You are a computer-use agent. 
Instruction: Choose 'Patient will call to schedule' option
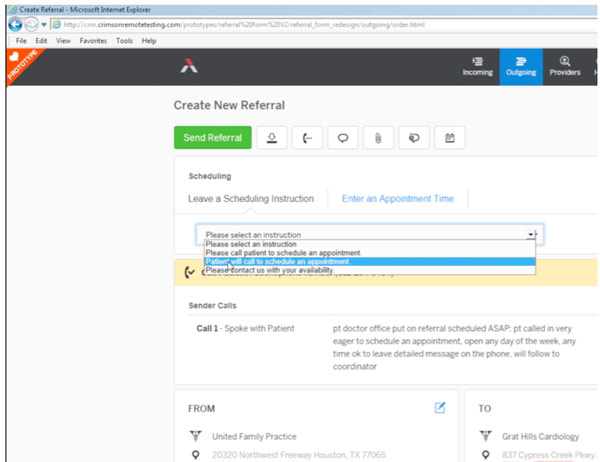pos(278,262)
